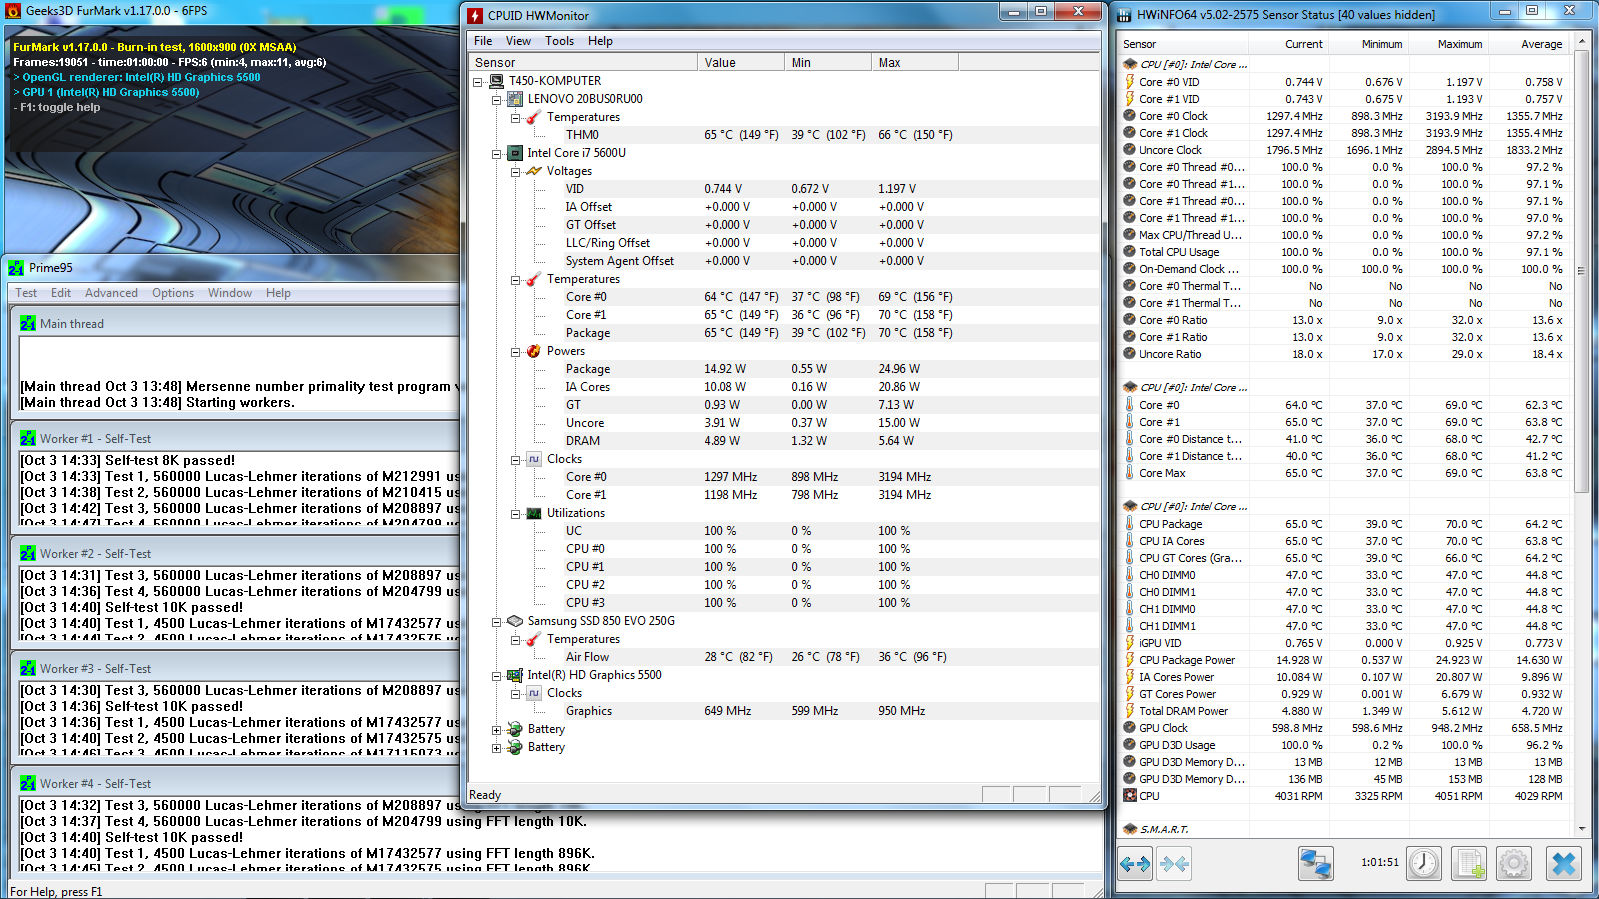Open HWMonitor's Help menu

pos(600,41)
